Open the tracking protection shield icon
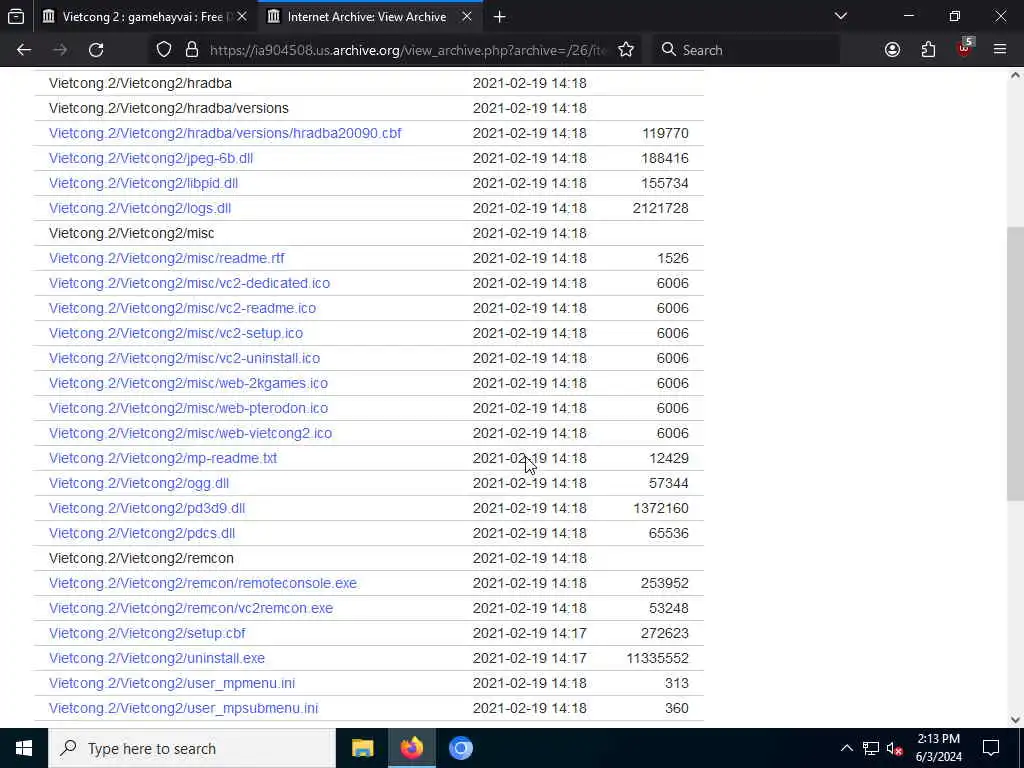The image size is (1024, 768). coord(164,50)
